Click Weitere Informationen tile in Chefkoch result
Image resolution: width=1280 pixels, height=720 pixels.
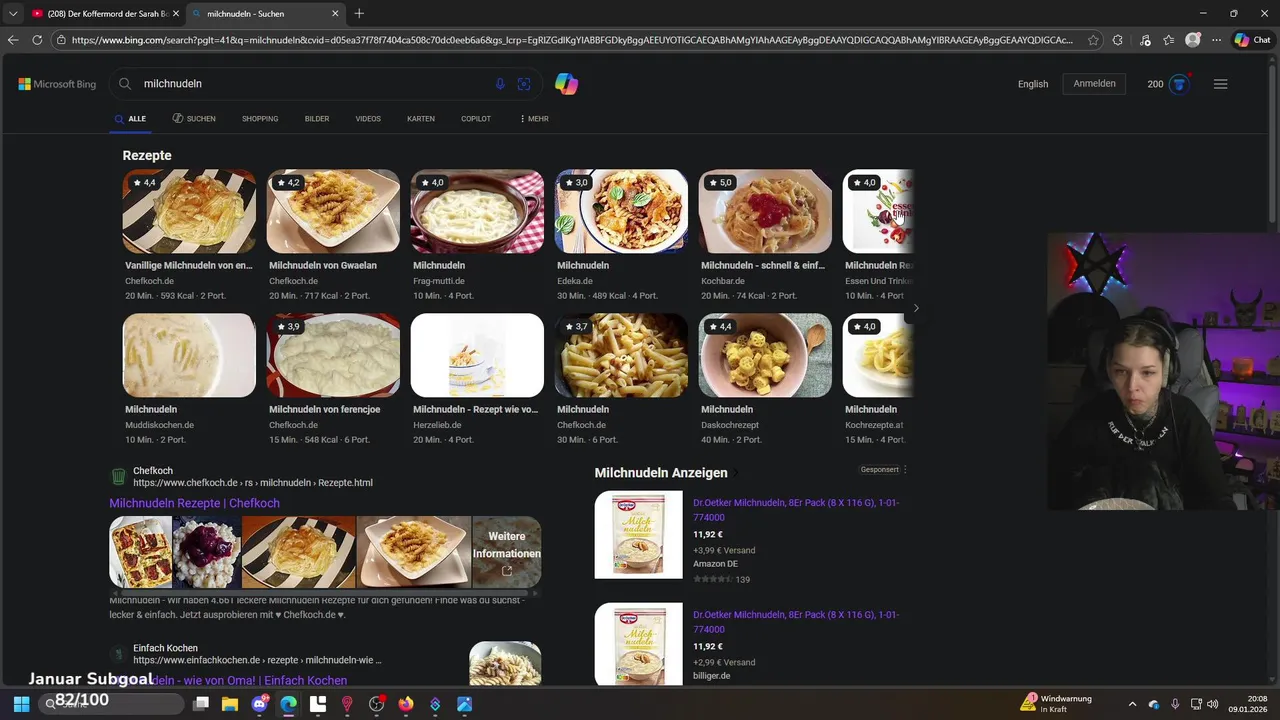pyautogui.click(x=506, y=552)
